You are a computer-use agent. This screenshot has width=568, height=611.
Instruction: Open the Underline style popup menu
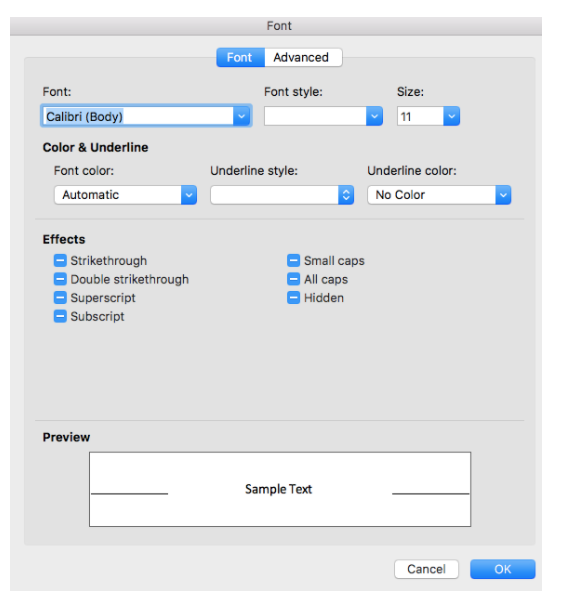[282, 195]
